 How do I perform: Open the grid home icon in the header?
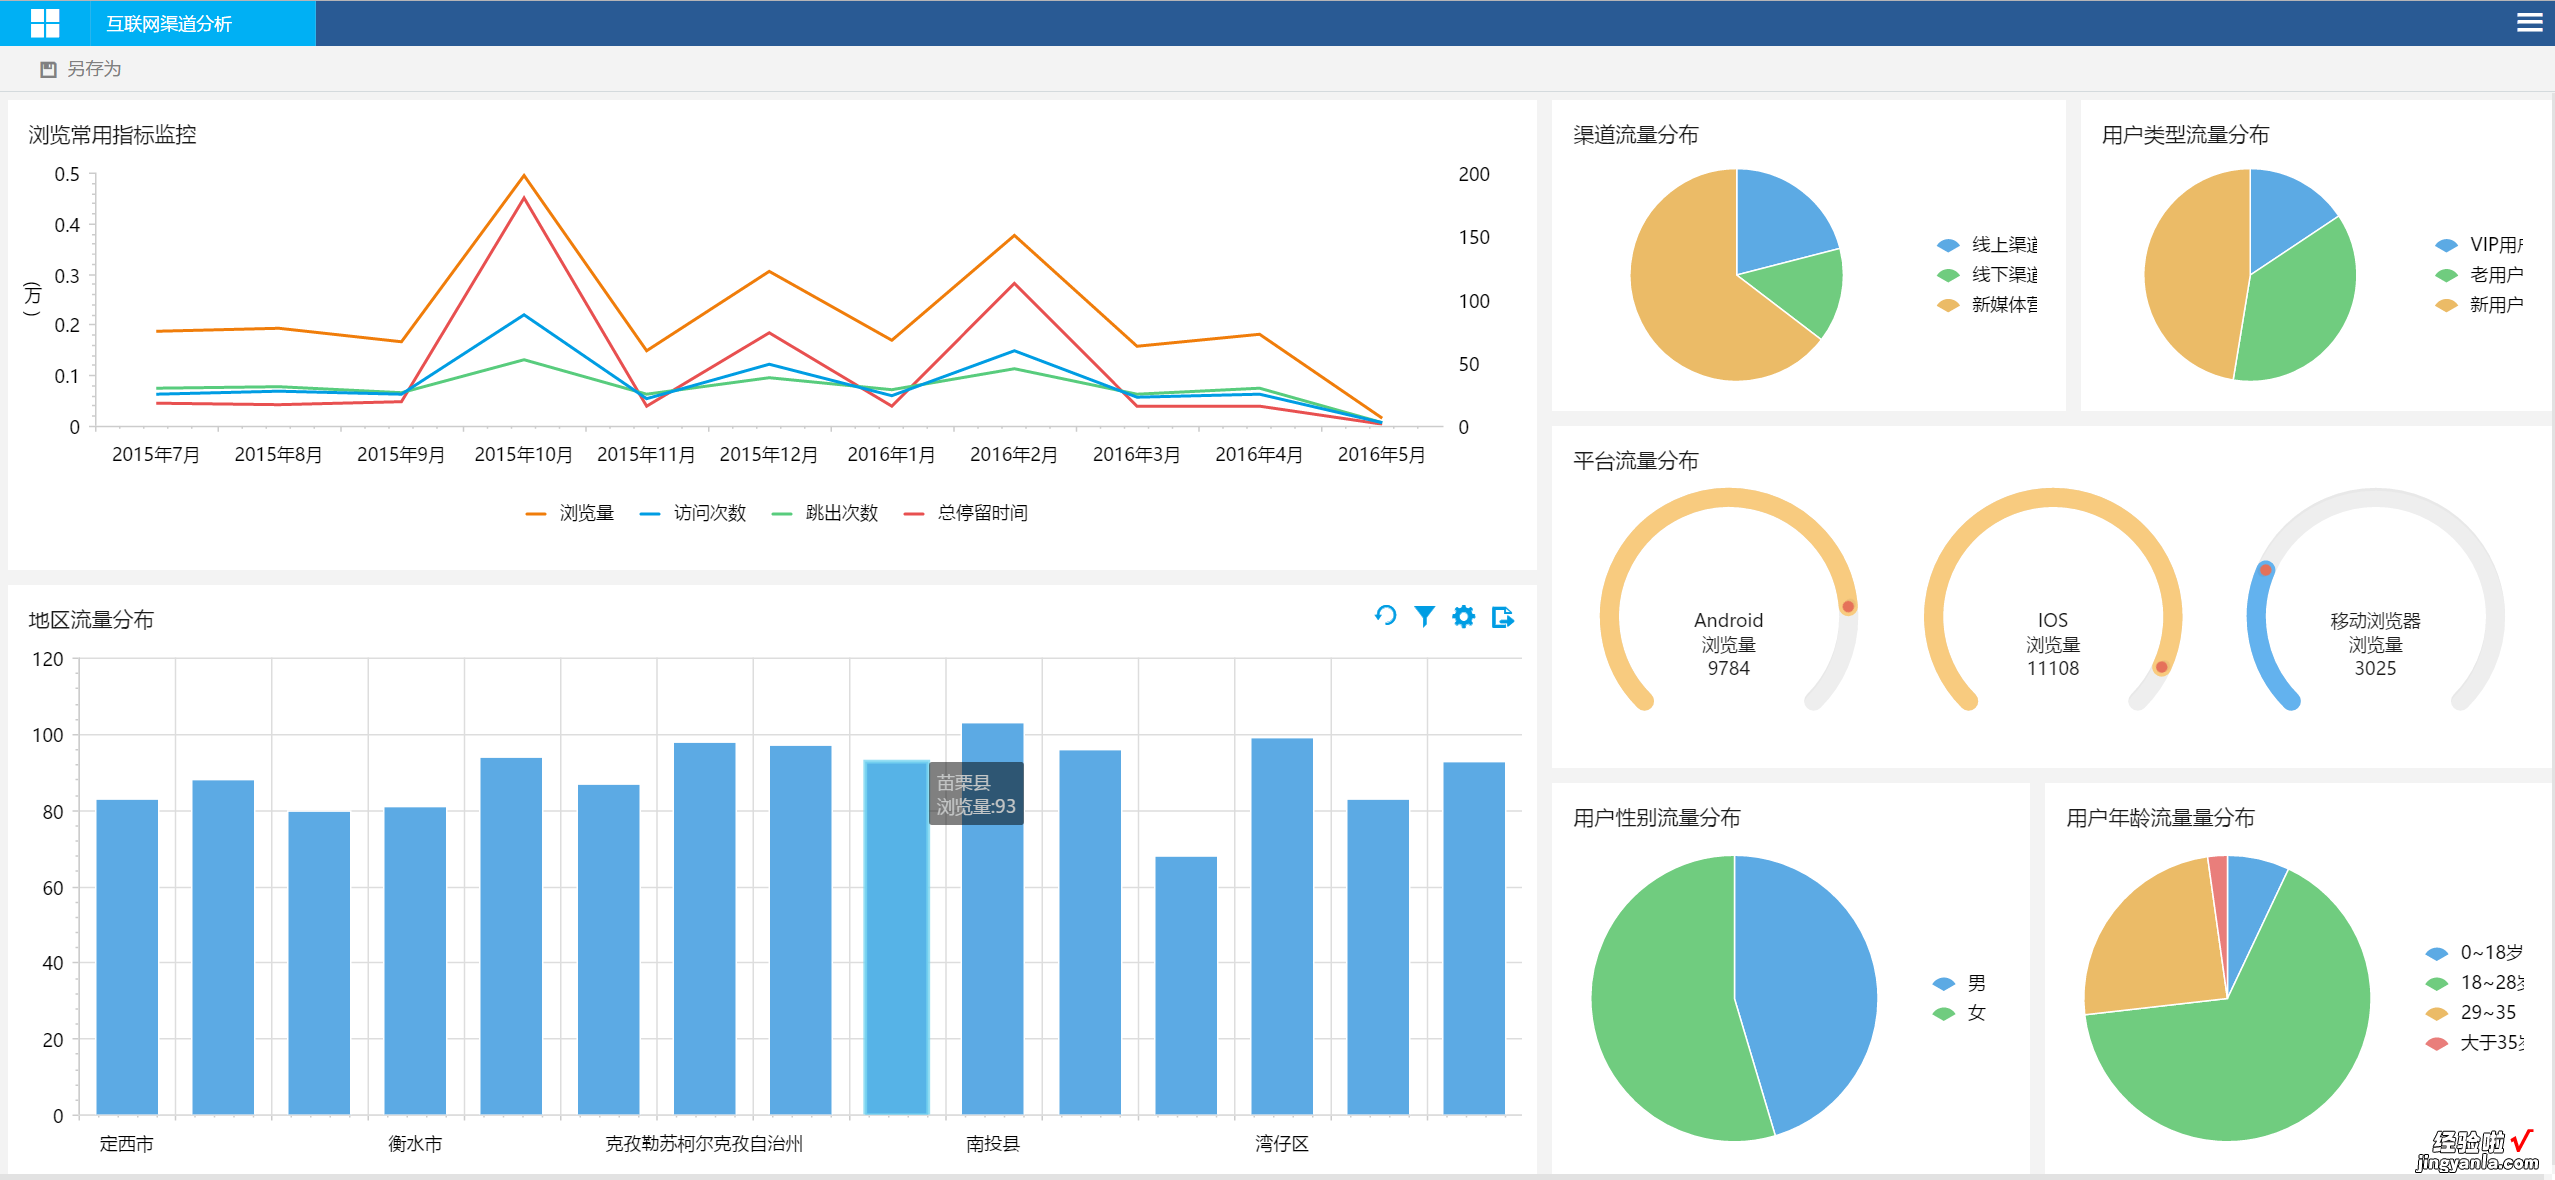(x=45, y=23)
